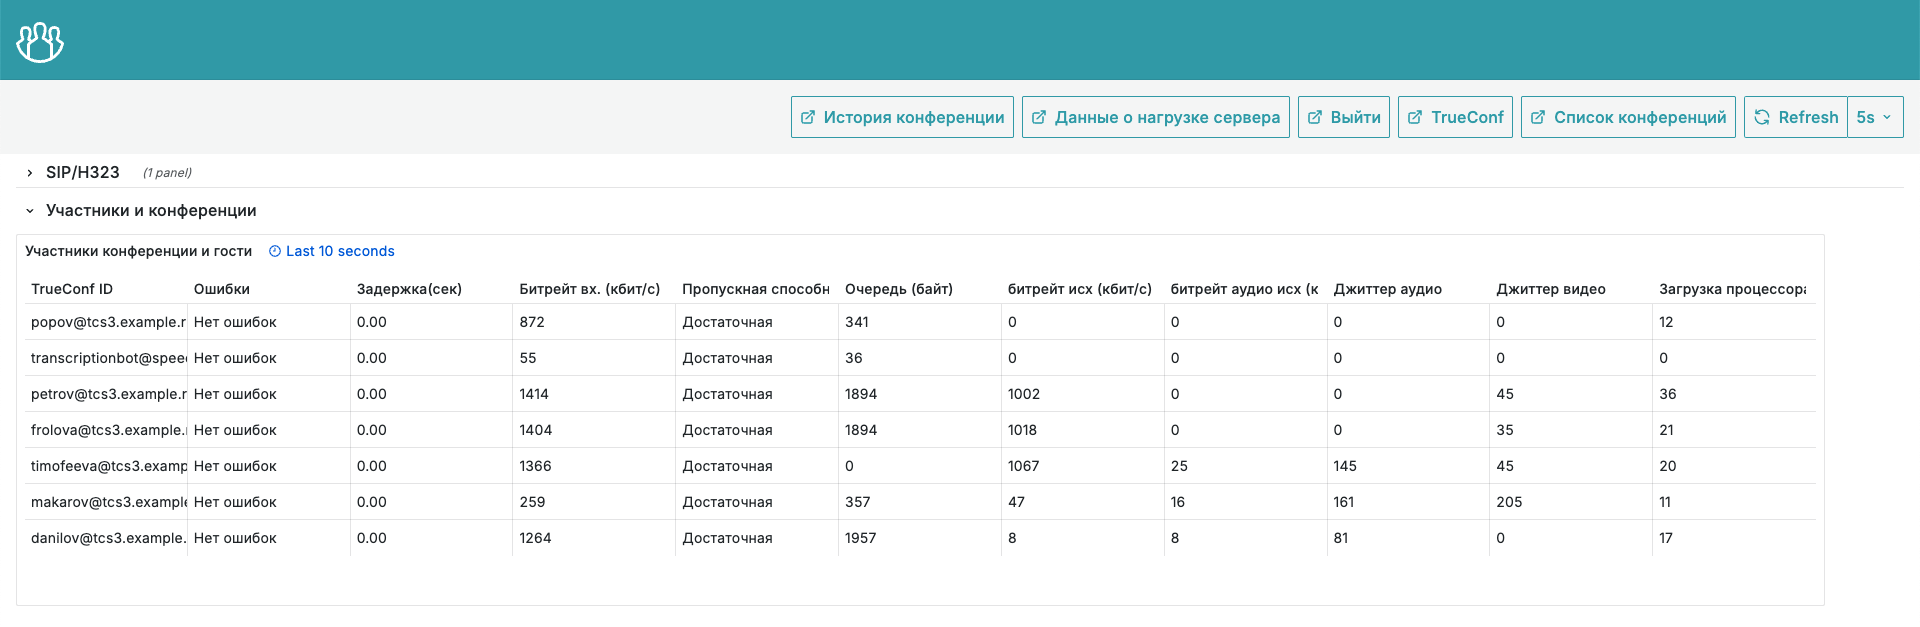Click the TrueConf logo in header
Viewport: 1920px width, 627px height.
click(40, 41)
